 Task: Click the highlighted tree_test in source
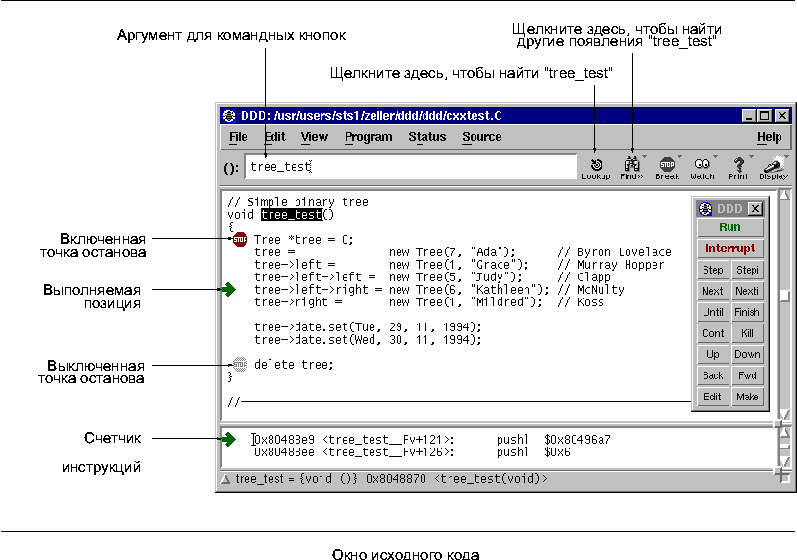(x=291, y=215)
